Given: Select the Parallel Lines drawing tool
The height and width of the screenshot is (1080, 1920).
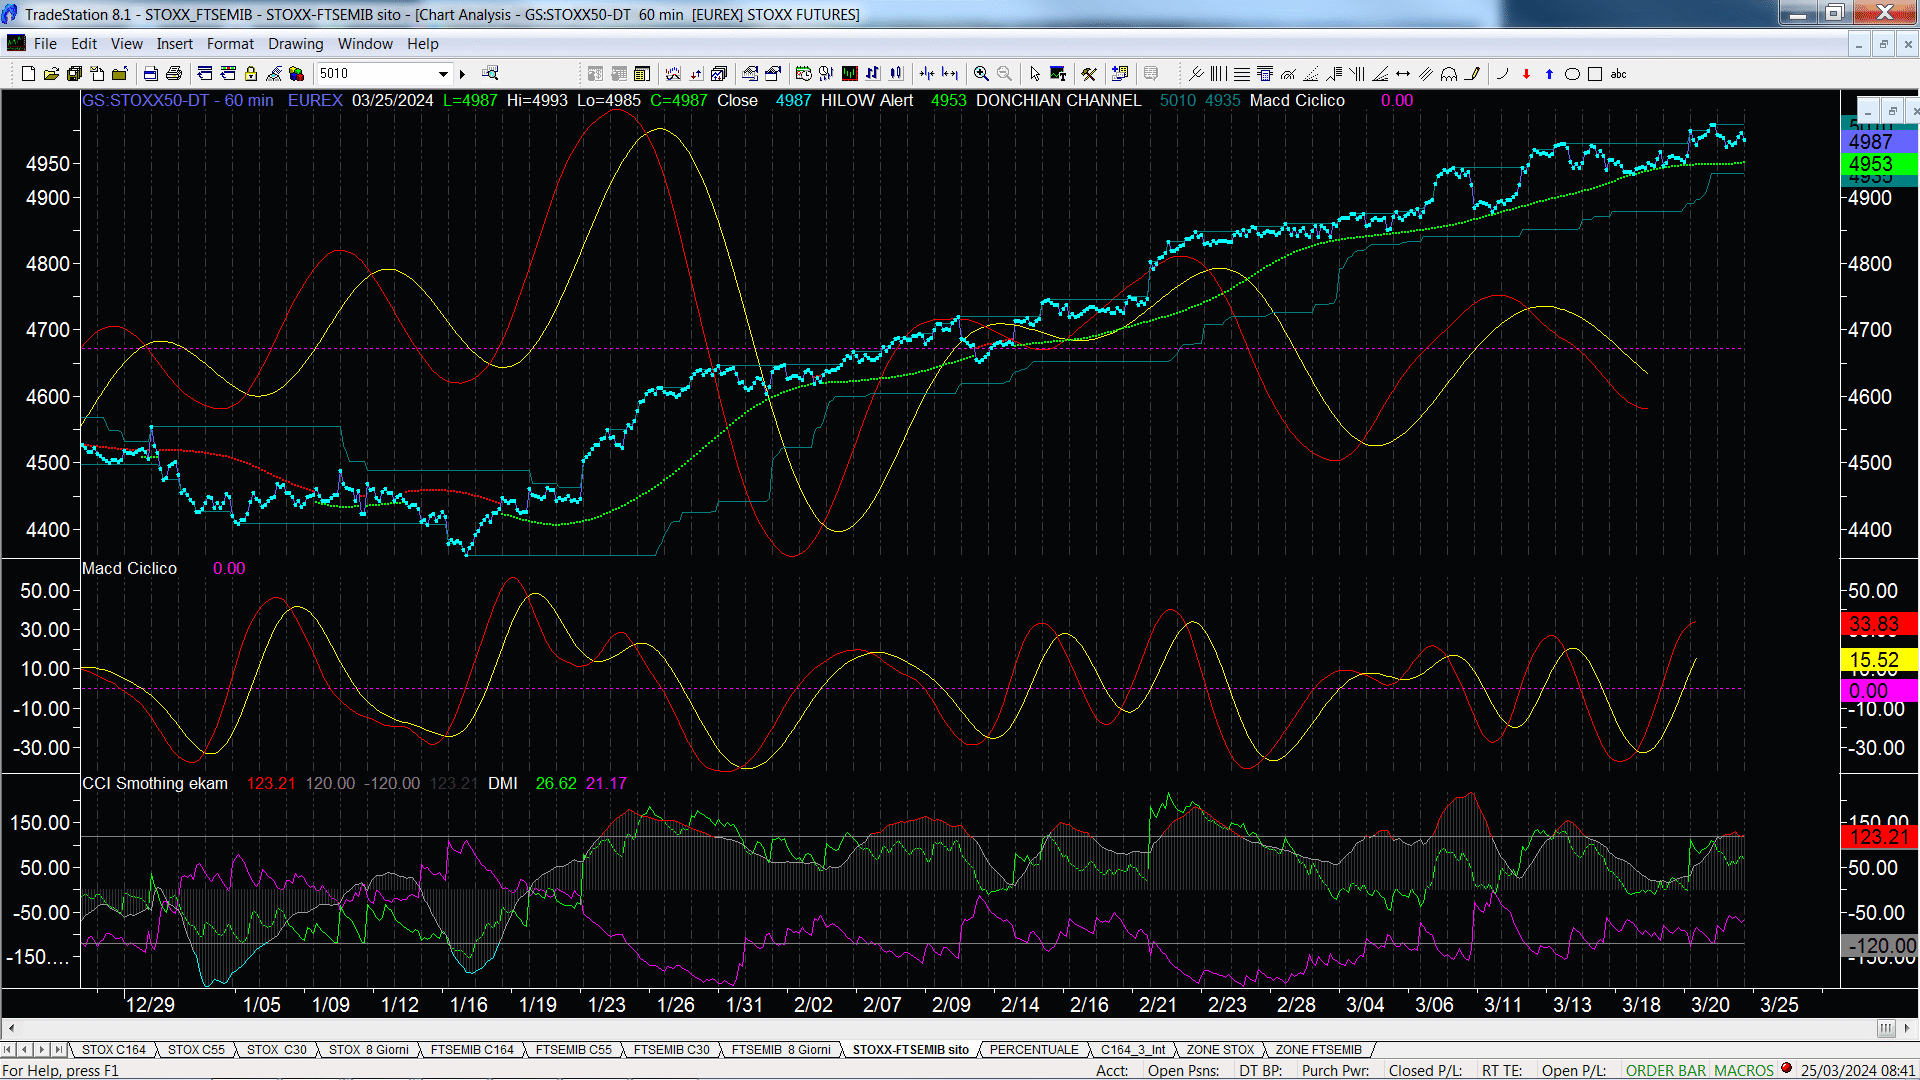Looking at the screenshot, I should coord(1426,74).
